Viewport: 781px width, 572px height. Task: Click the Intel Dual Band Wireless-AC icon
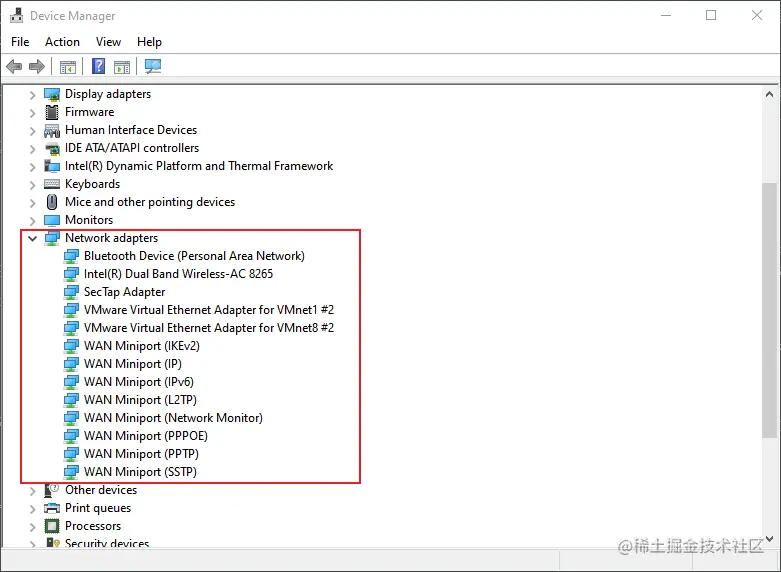point(71,274)
